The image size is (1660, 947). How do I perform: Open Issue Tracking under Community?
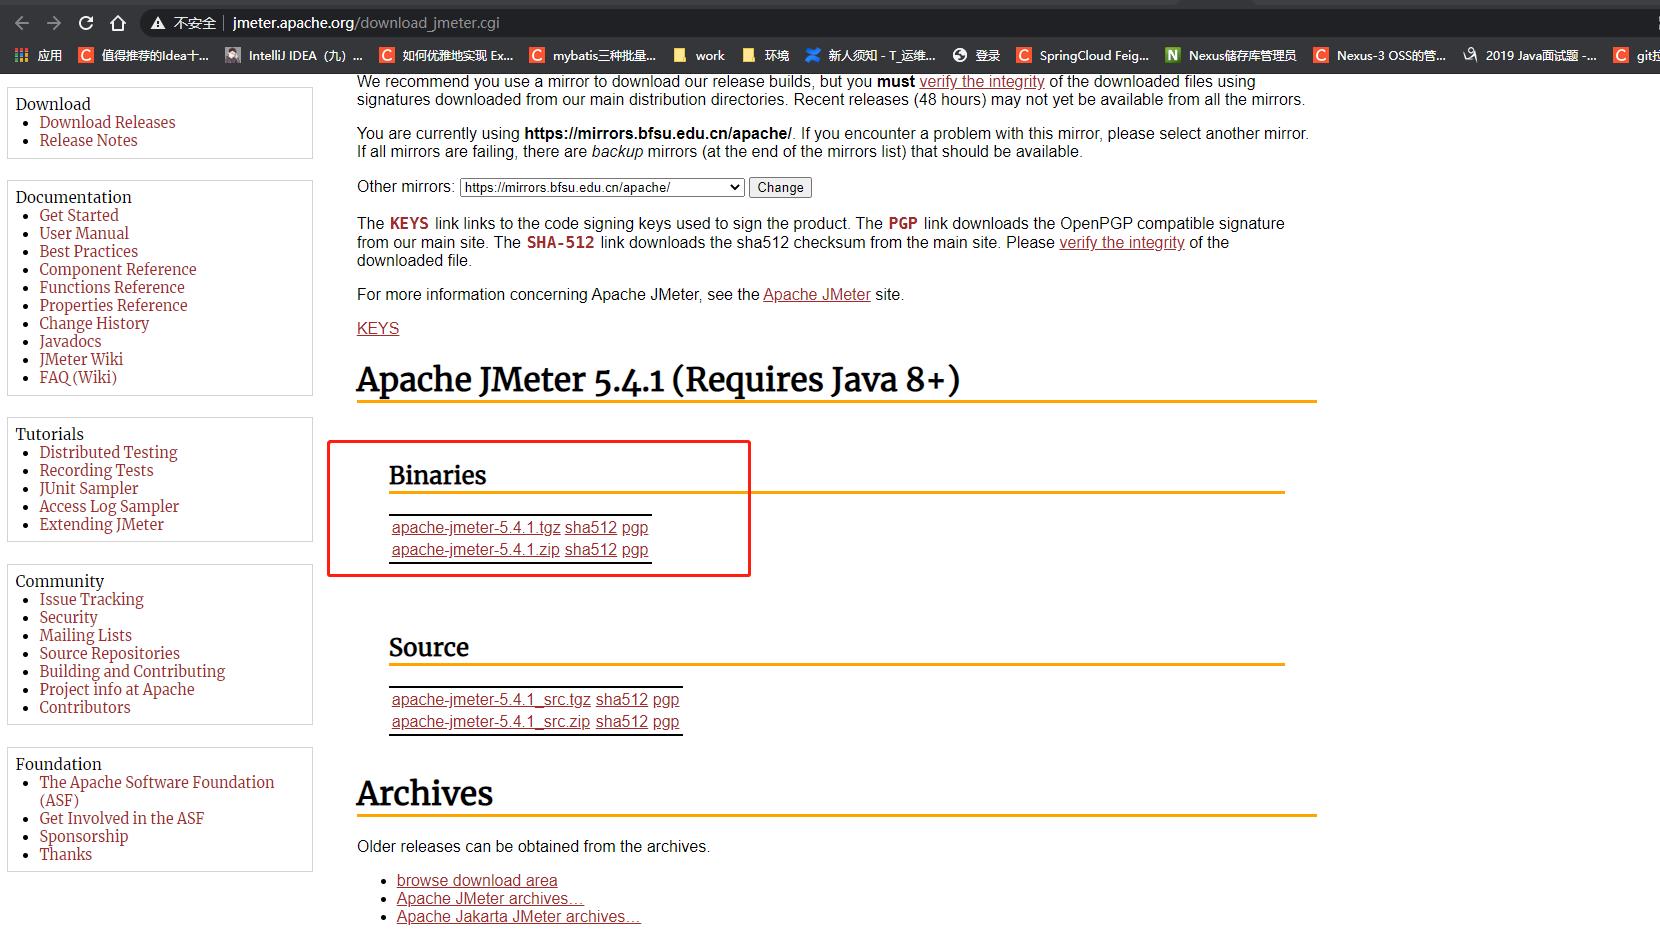pyautogui.click(x=91, y=599)
